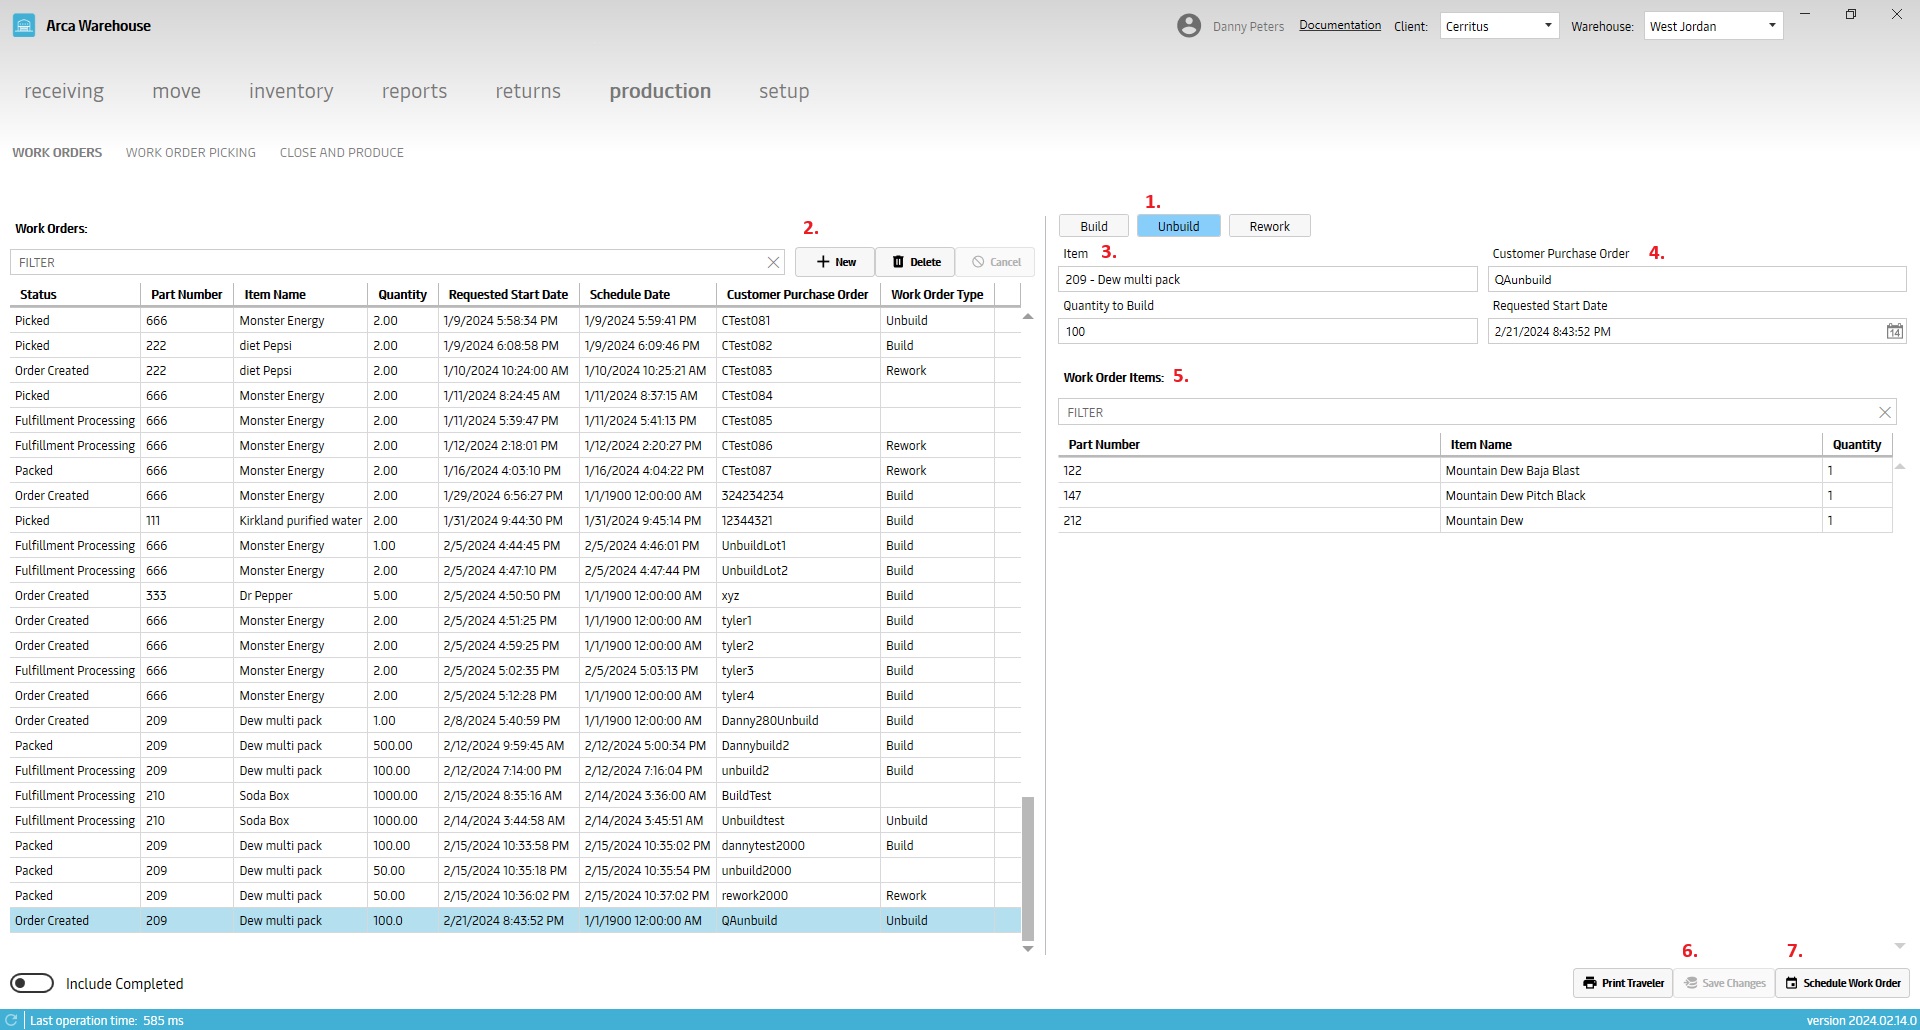Open the returns menu
This screenshot has height=1030, width=1920.
(528, 91)
